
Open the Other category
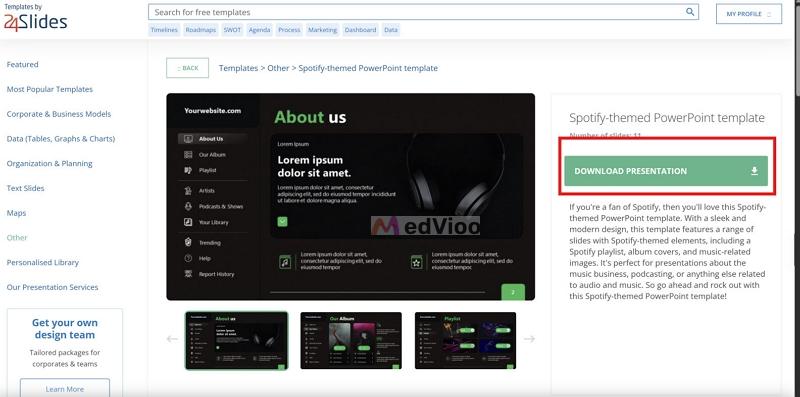[17, 238]
